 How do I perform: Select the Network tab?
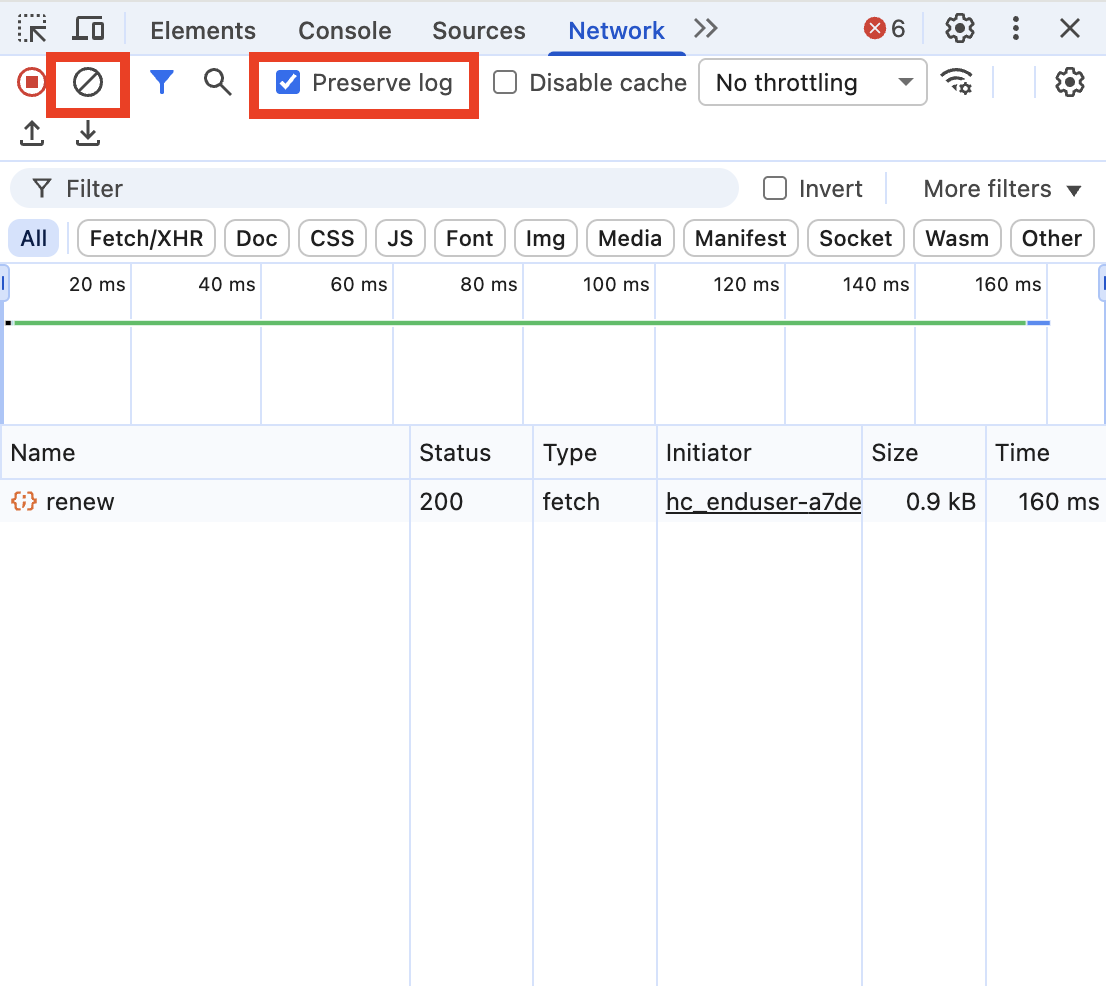pyautogui.click(x=616, y=30)
